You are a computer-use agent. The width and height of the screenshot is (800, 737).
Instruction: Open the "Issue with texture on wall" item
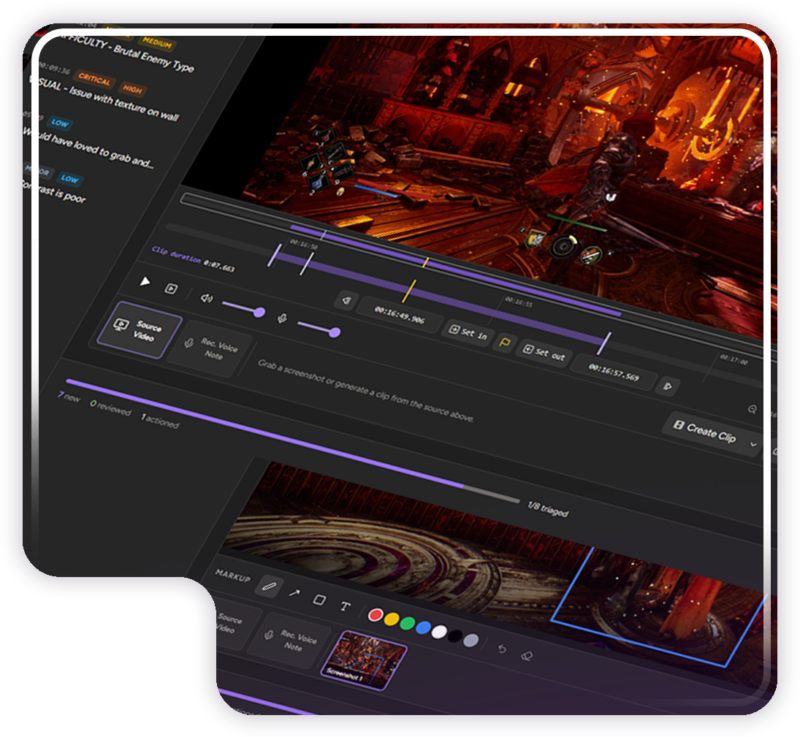(x=123, y=103)
